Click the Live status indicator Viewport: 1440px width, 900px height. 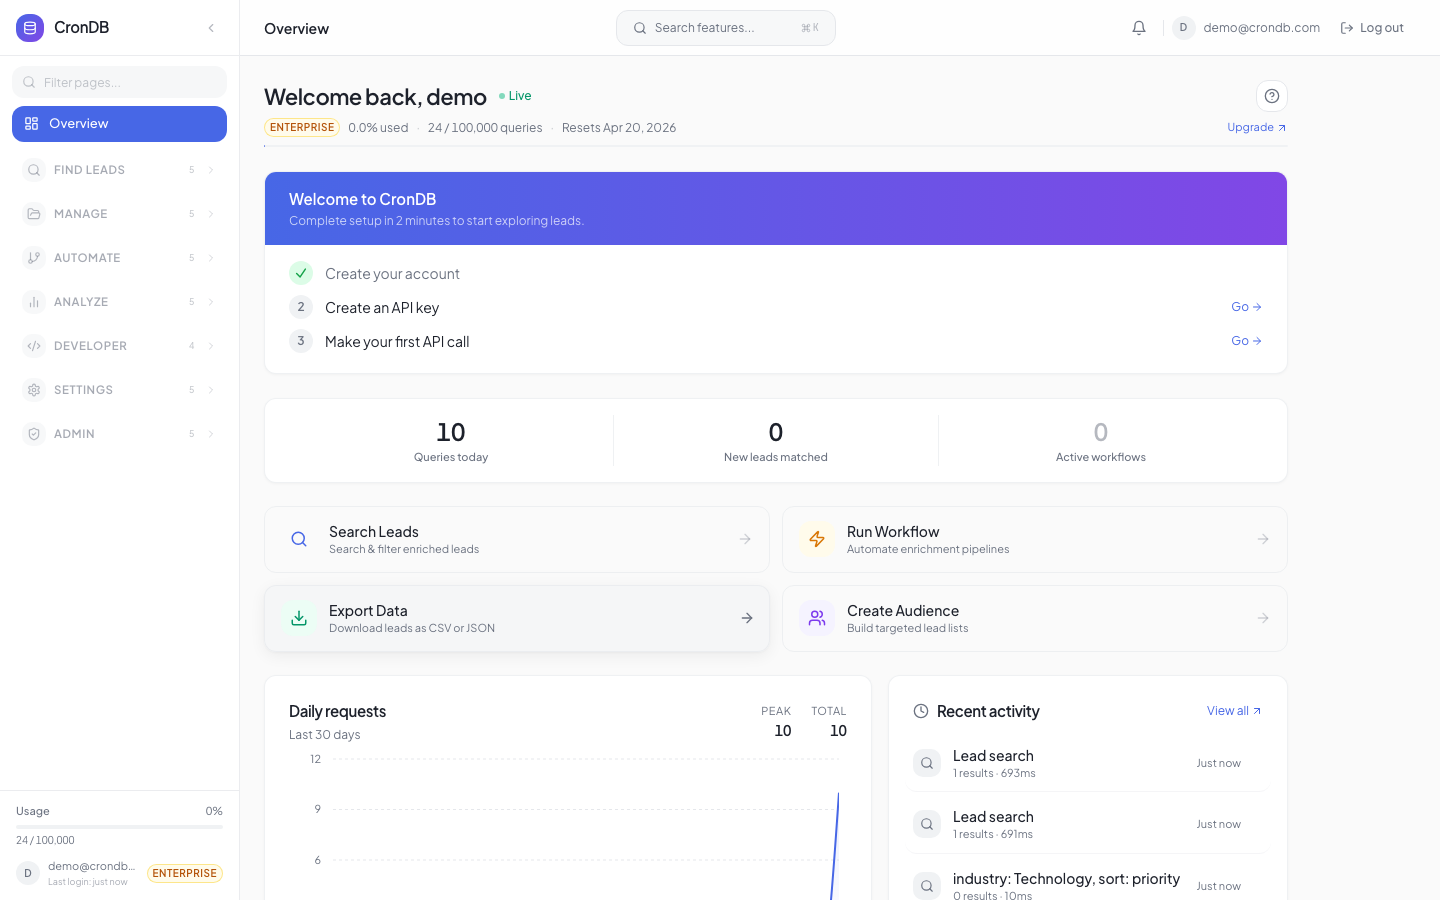click(x=515, y=96)
